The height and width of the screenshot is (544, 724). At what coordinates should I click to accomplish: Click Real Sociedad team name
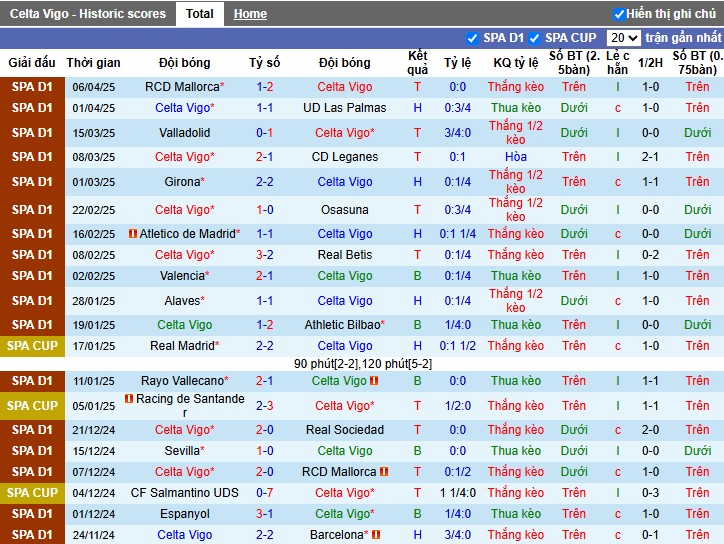[x=344, y=430]
